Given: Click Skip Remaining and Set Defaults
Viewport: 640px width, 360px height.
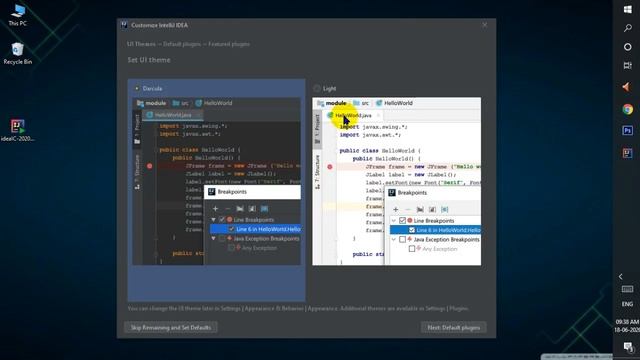Looking at the screenshot, I should coord(171,327).
